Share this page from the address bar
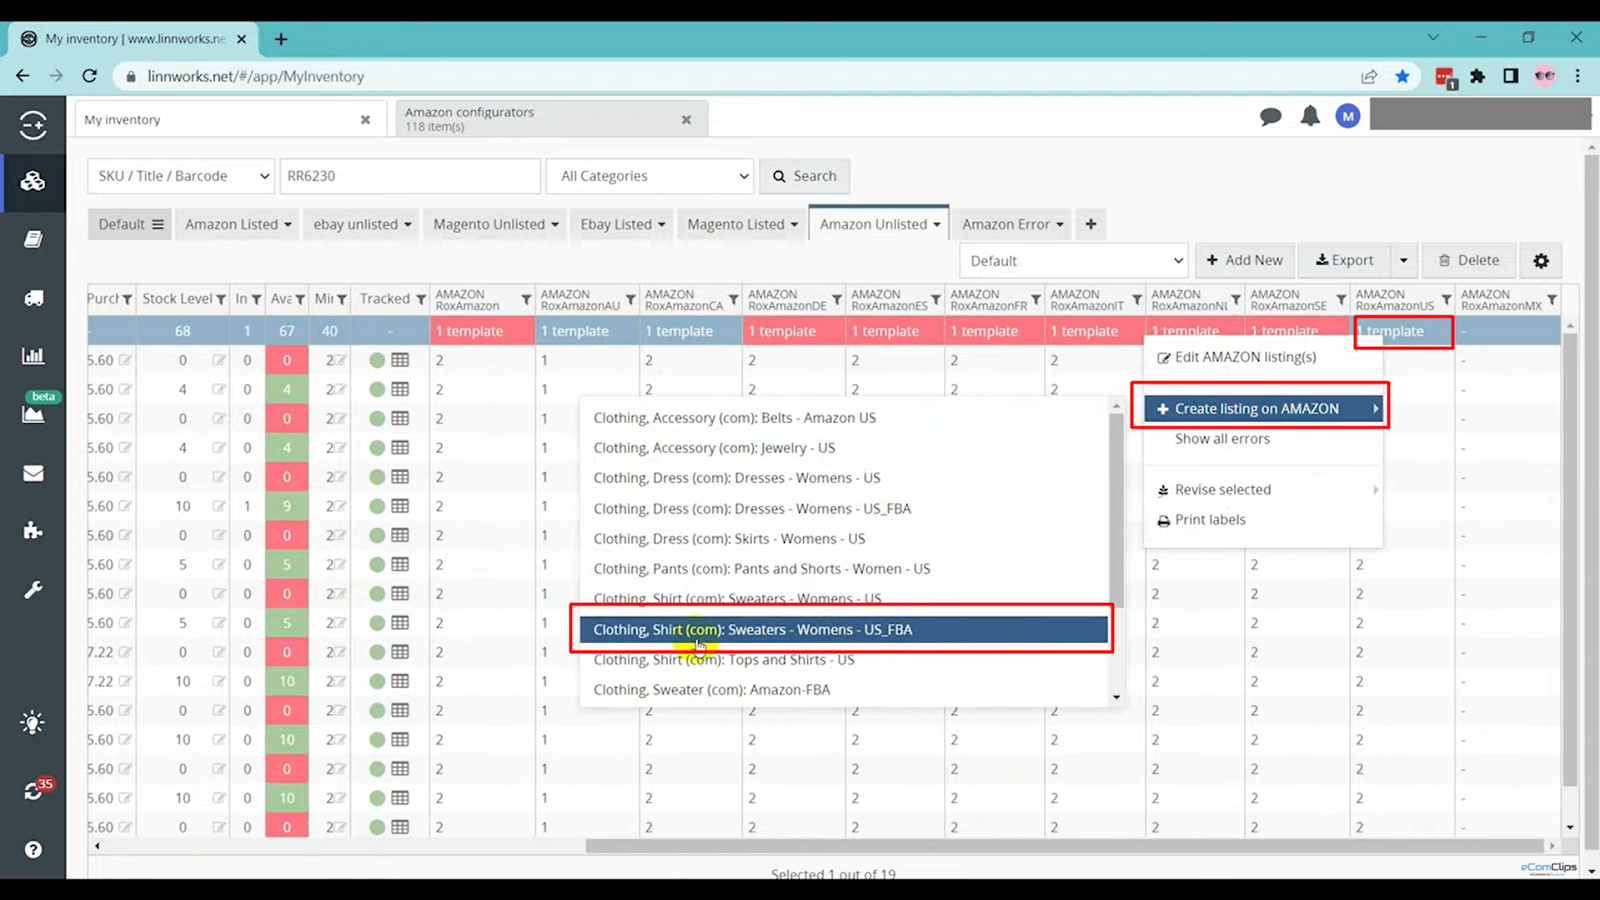 point(1369,76)
